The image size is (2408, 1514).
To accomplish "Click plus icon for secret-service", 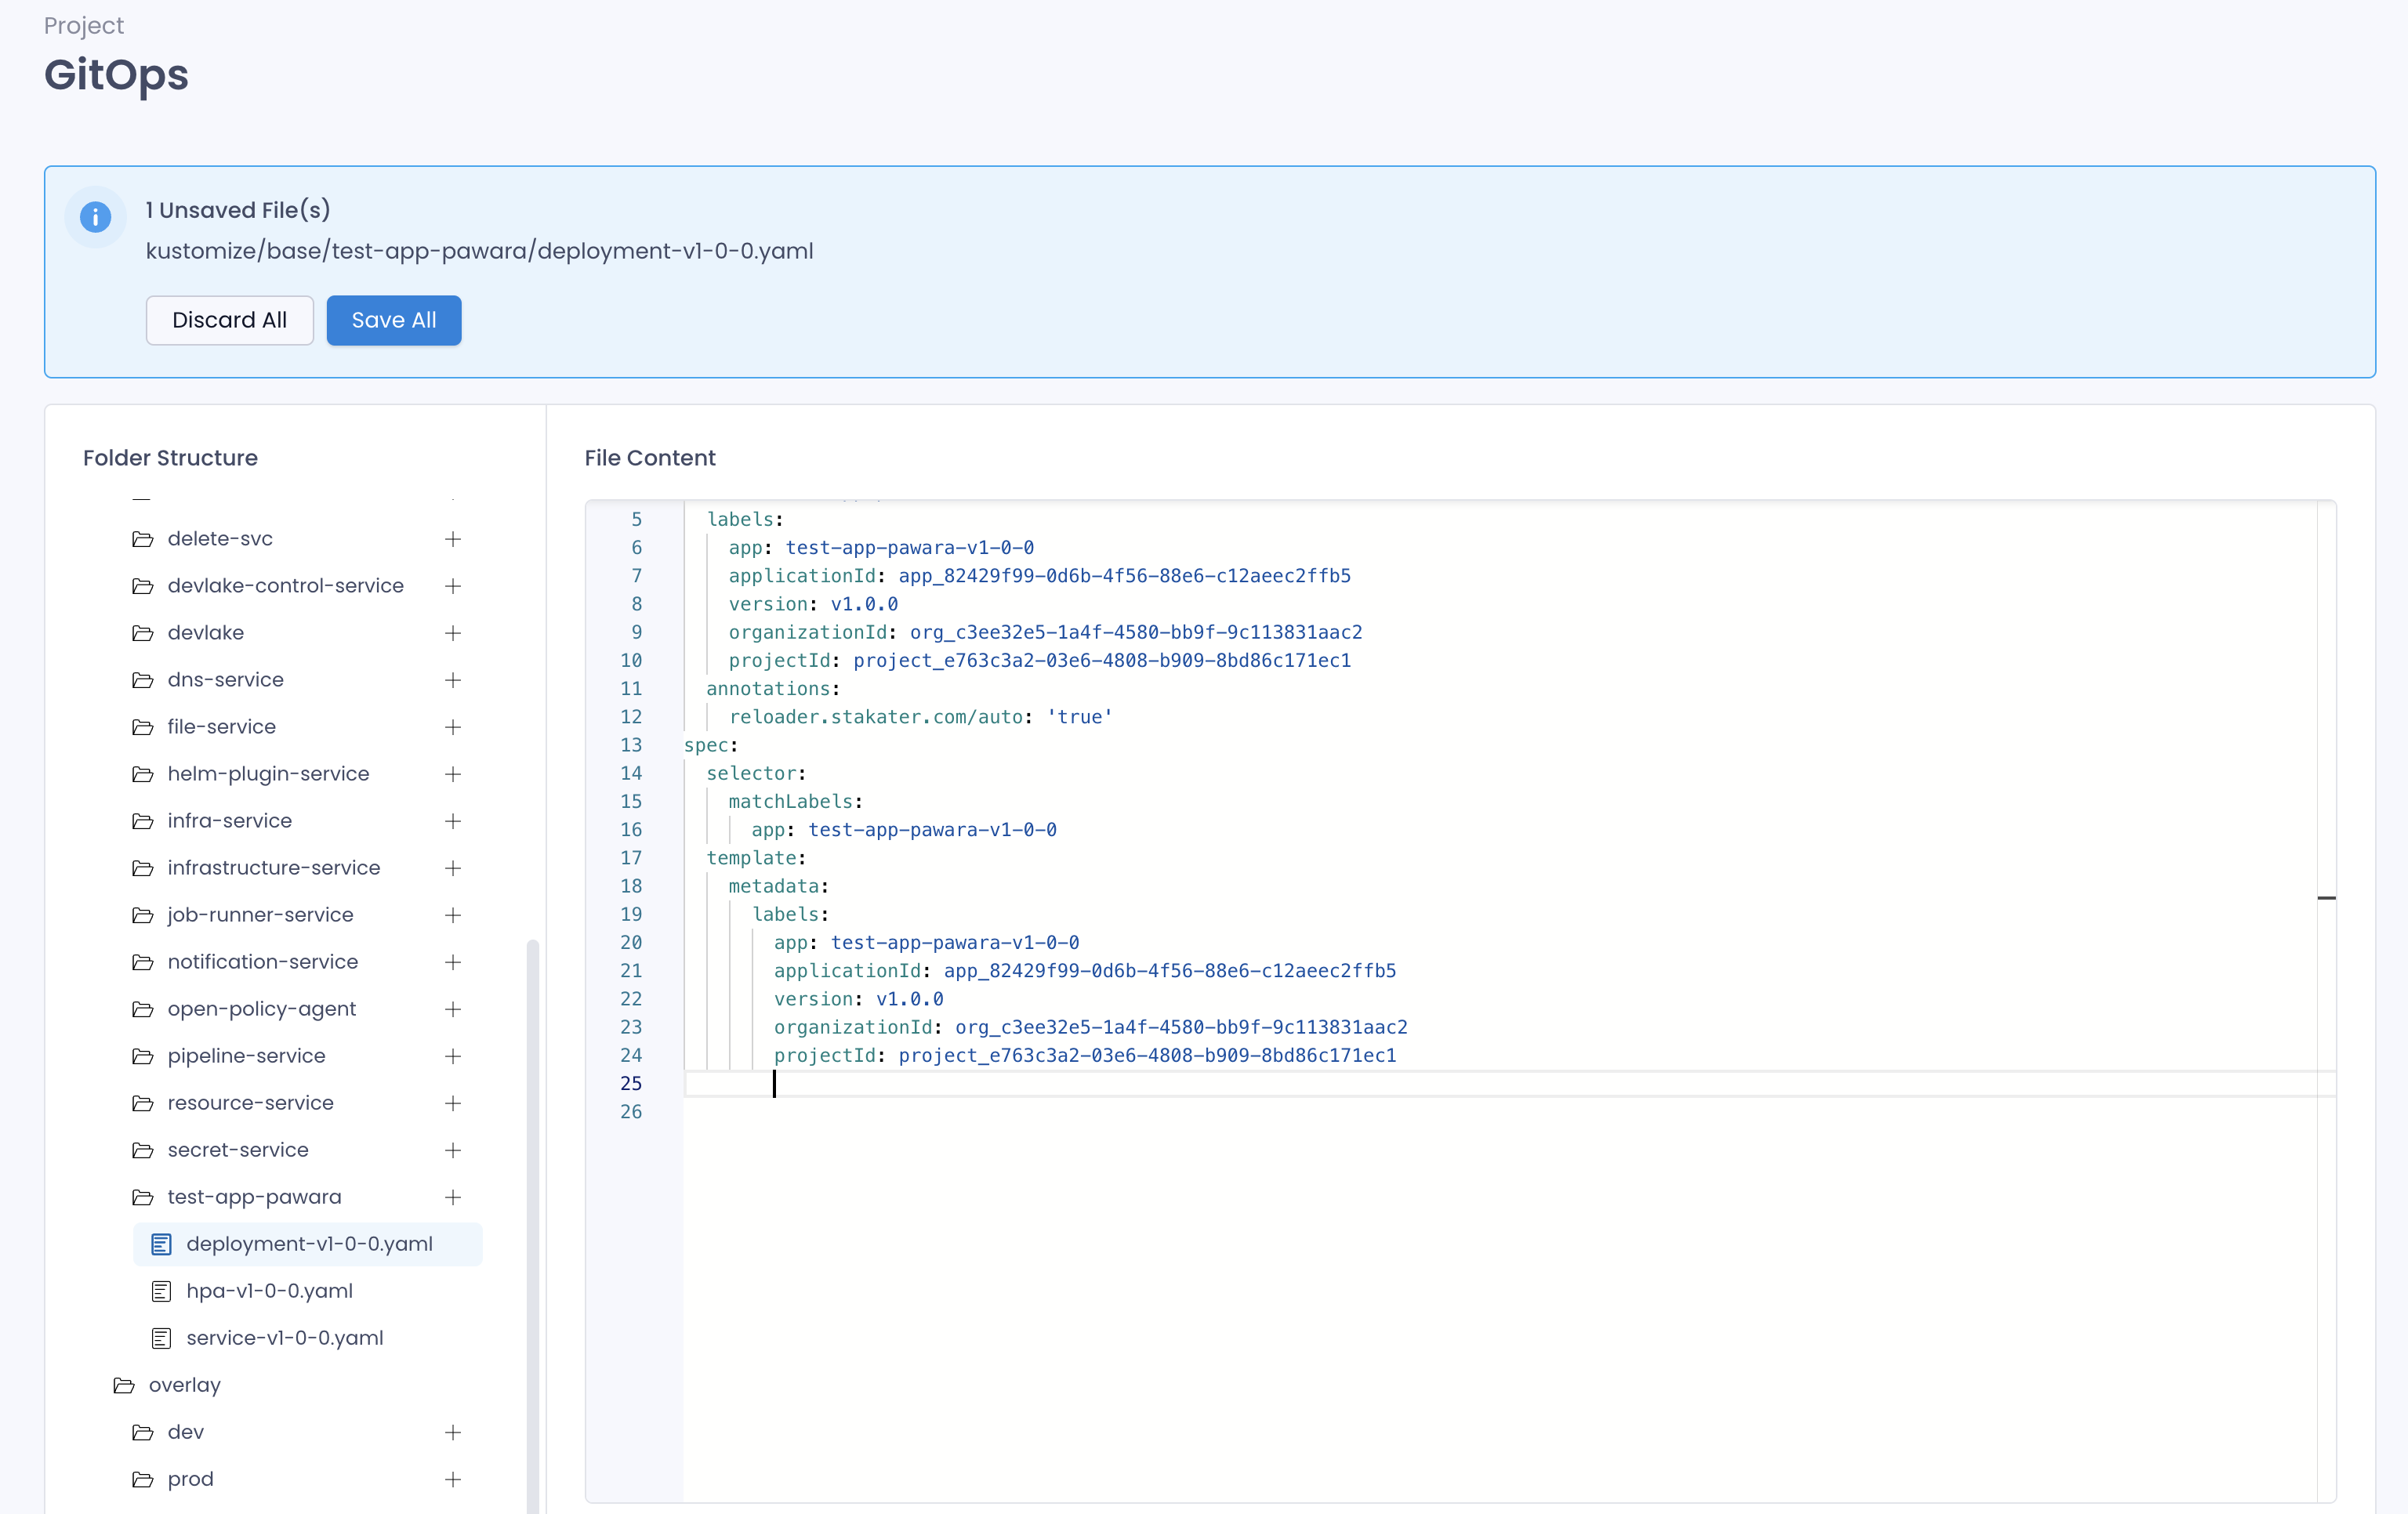I will click(x=453, y=1150).
